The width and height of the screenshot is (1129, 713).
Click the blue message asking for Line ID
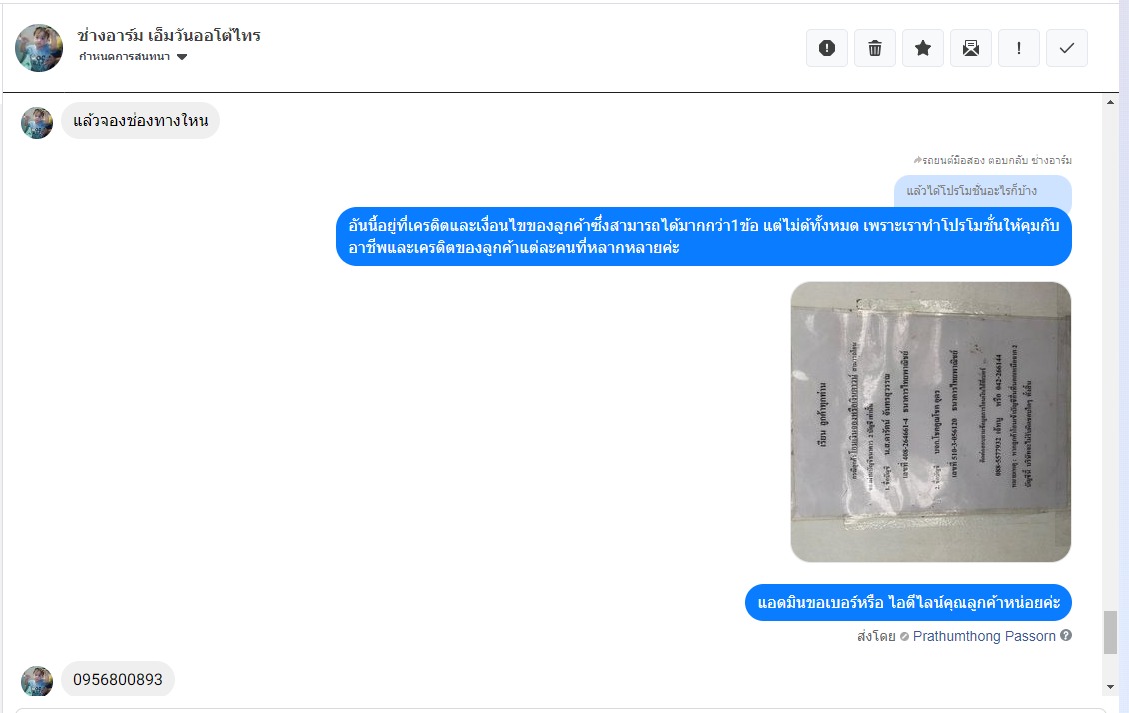[x=908, y=603]
